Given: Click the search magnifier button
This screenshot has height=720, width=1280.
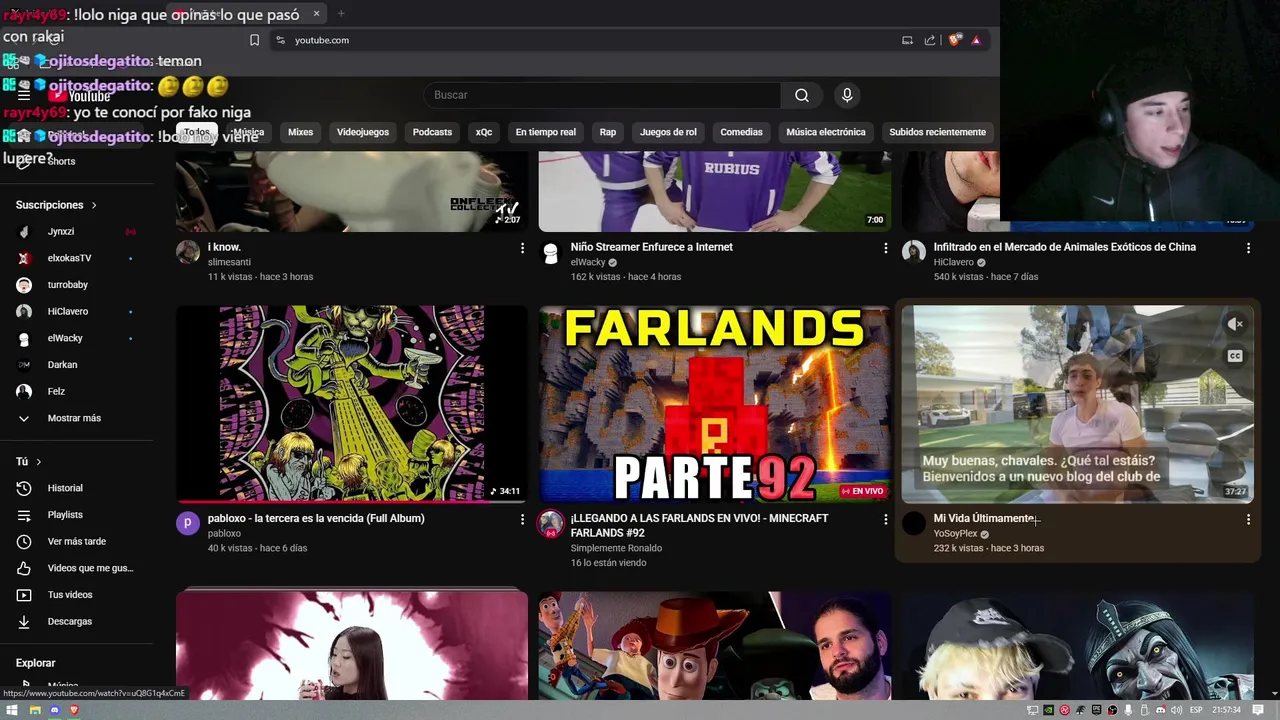Looking at the screenshot, I should (x=802, y=95).
